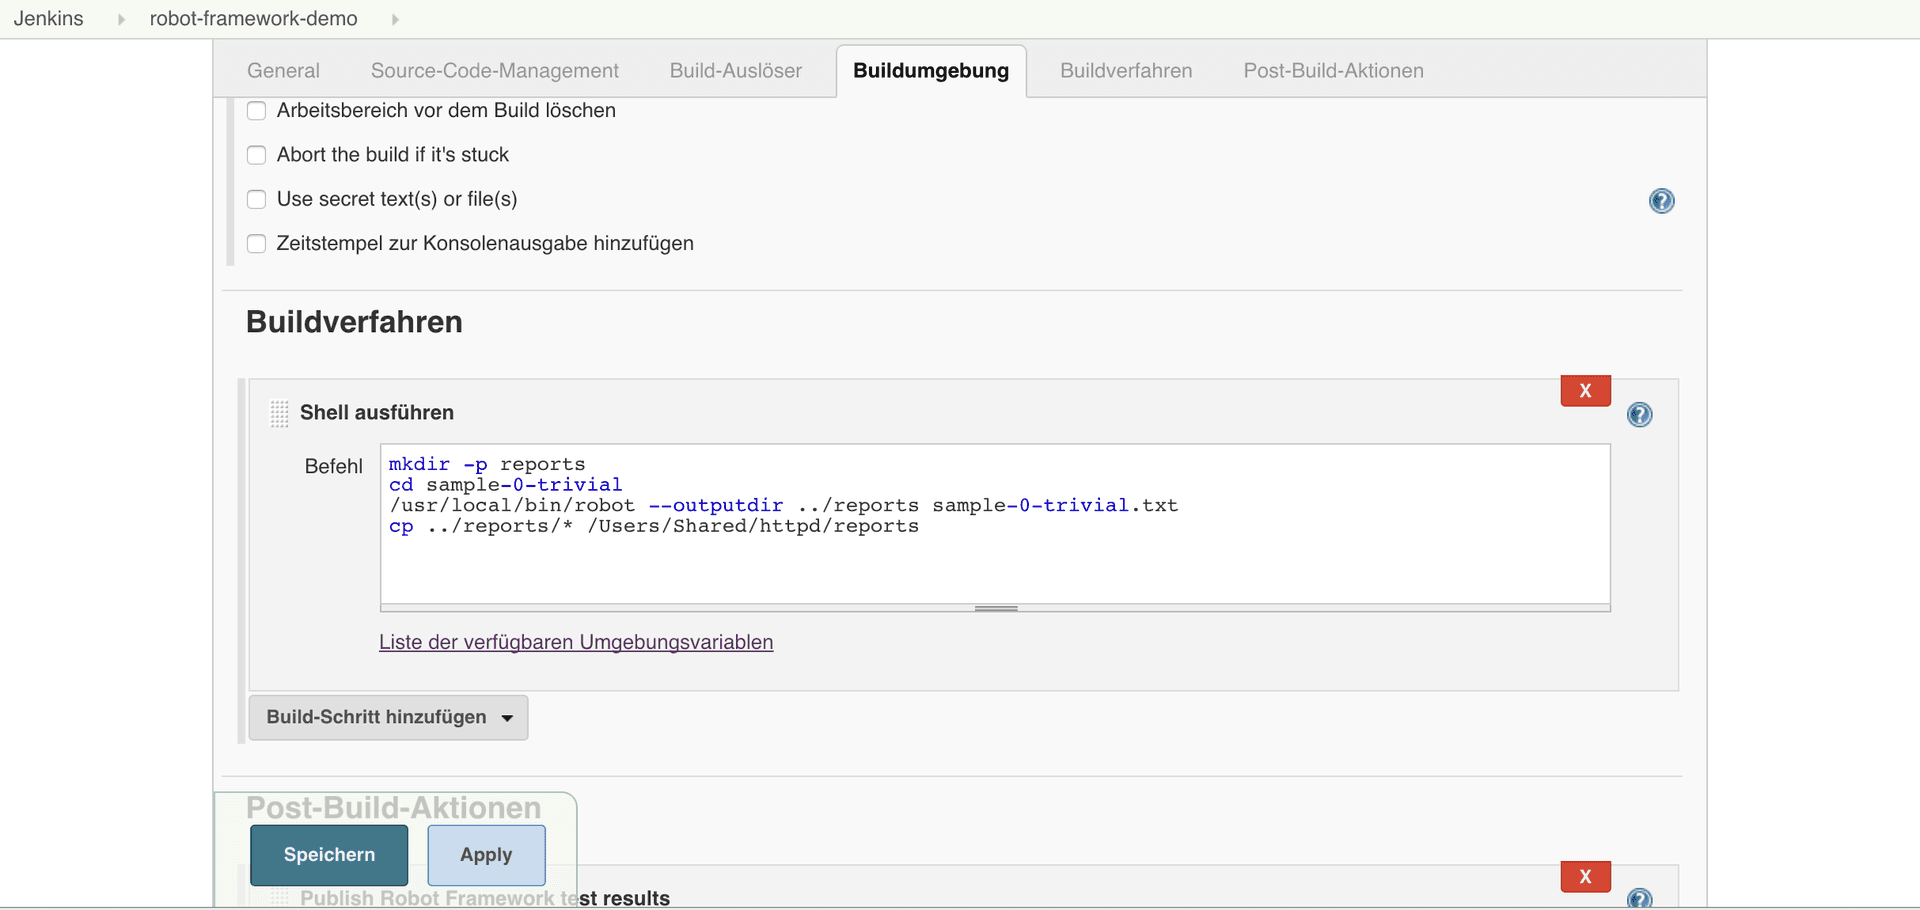Viewport: 1920px width, 910px height.
Task: Expand breadcrumb arrow after robot-framework-demo
Action: pyautogui.click(x=395, y=19)
